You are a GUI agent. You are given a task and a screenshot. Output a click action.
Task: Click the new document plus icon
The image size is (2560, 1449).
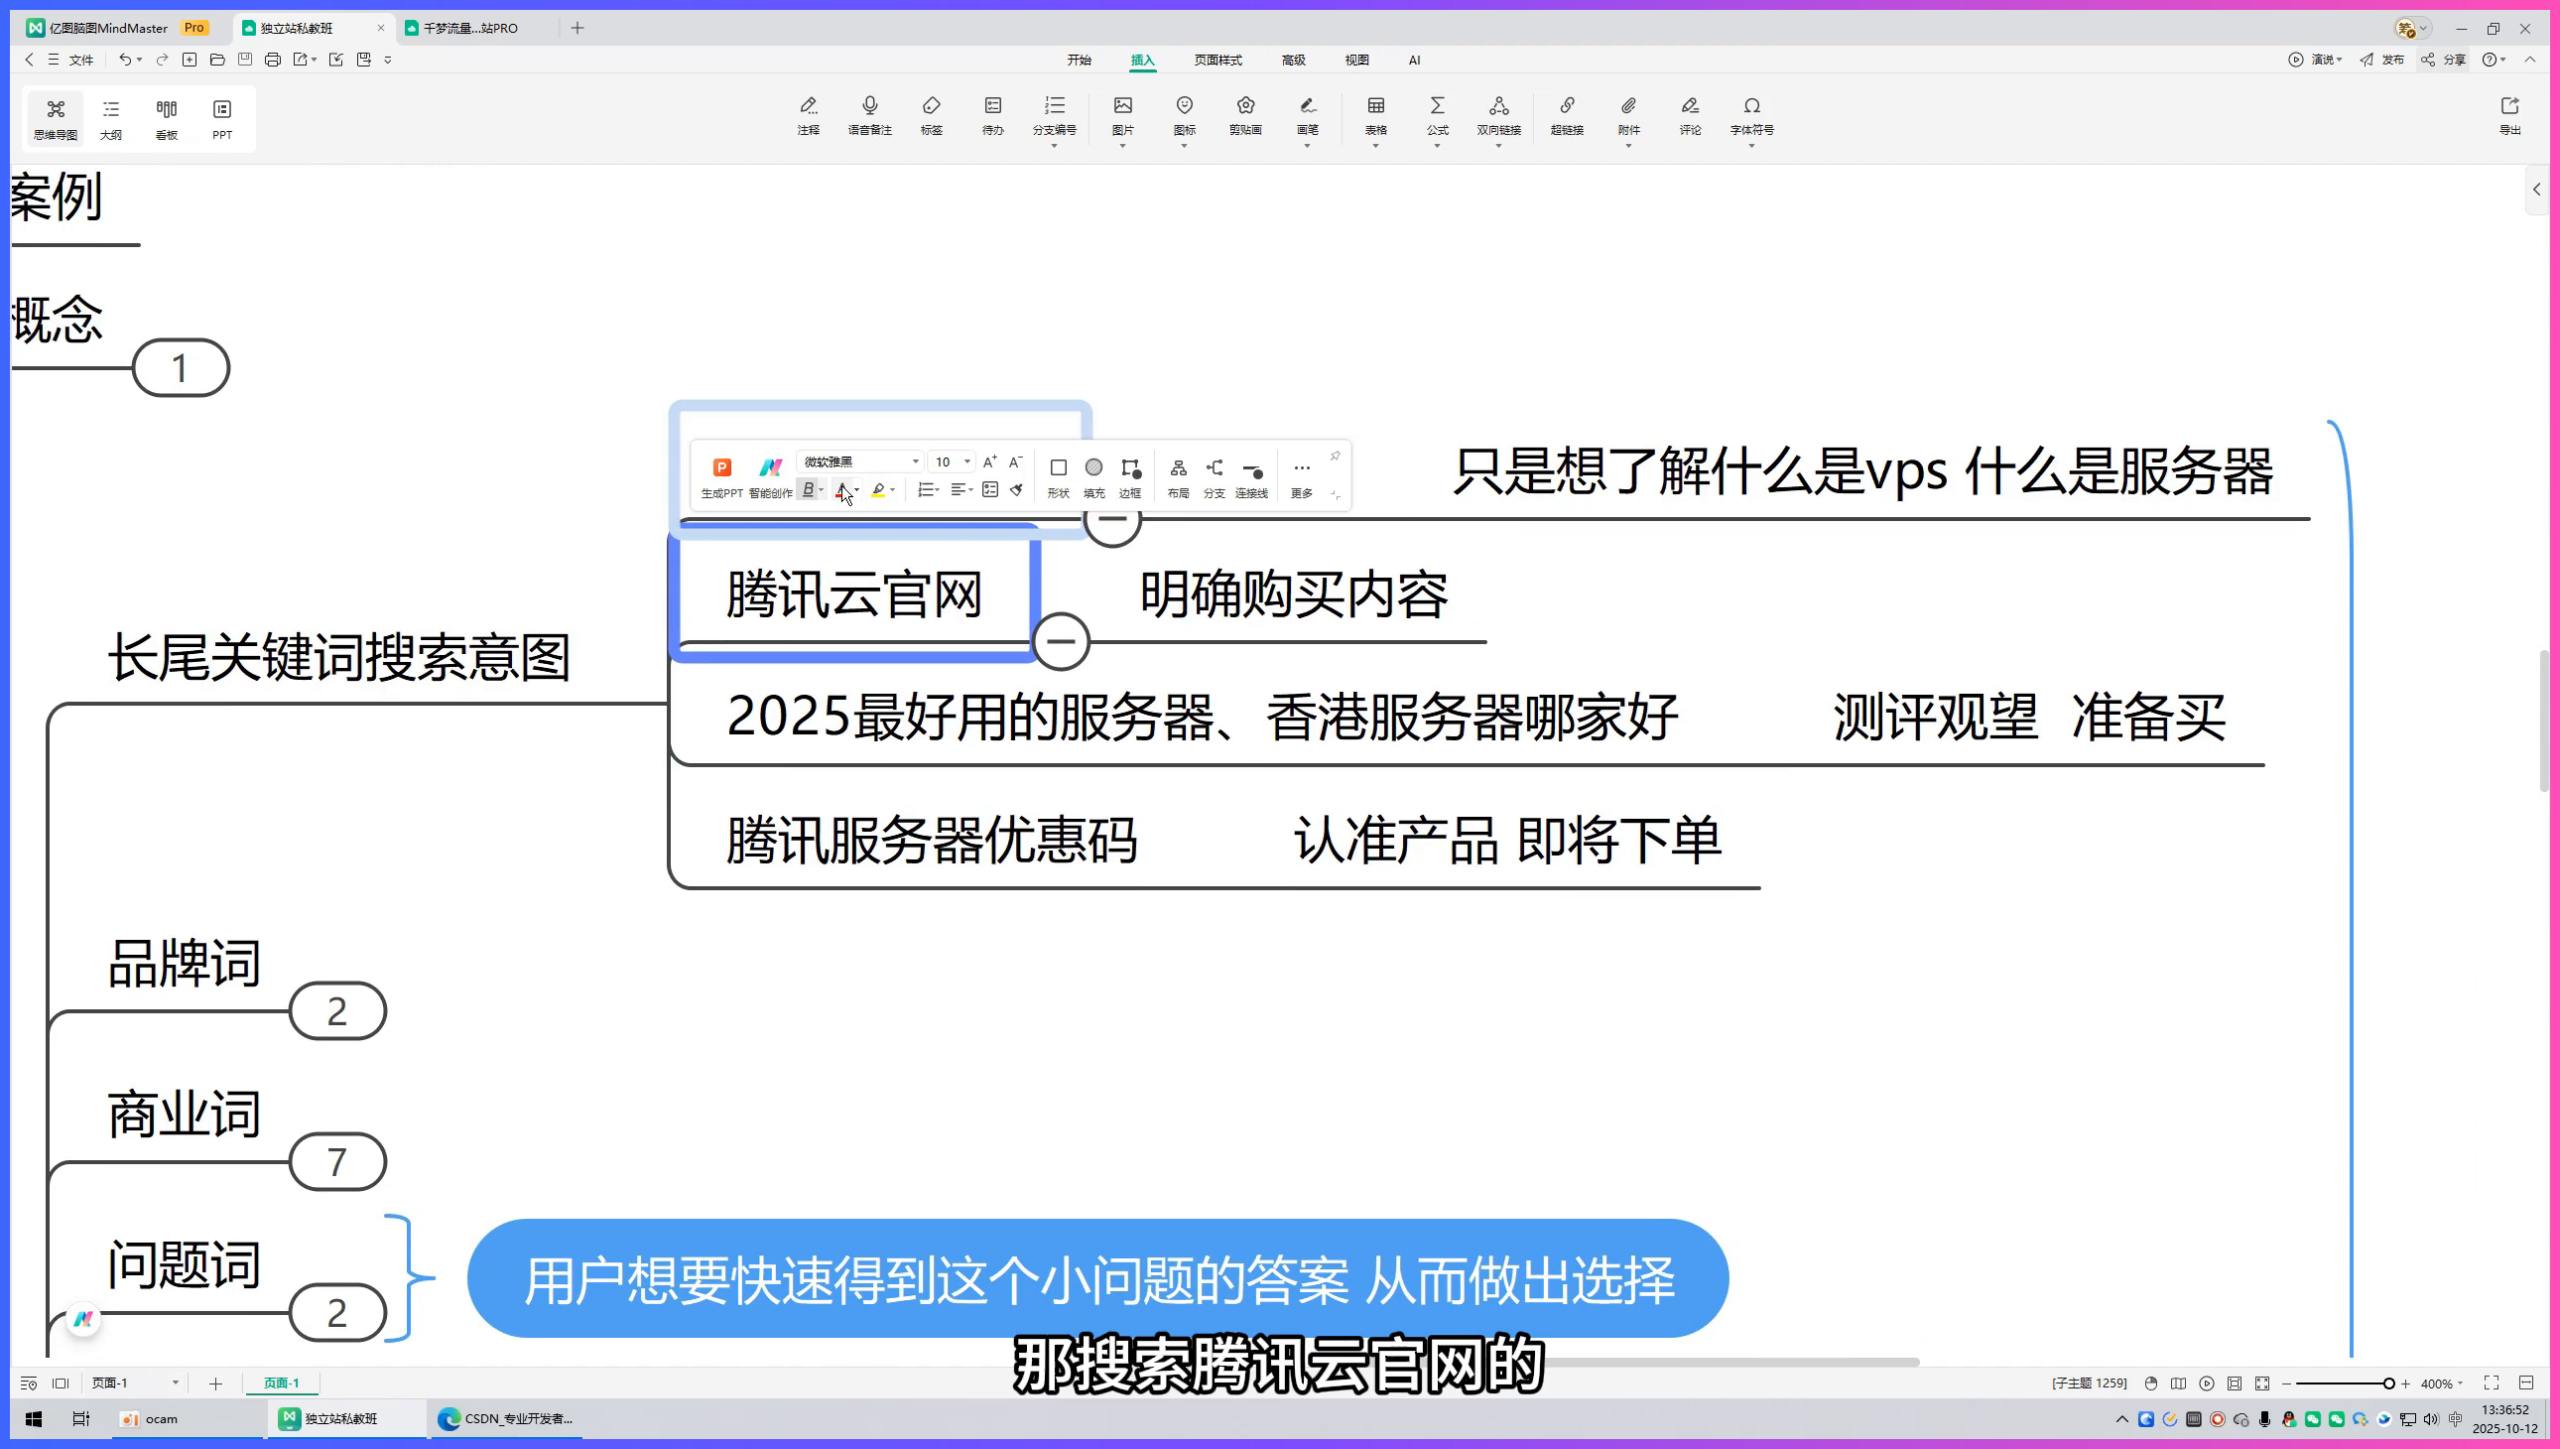pos(189,60)
